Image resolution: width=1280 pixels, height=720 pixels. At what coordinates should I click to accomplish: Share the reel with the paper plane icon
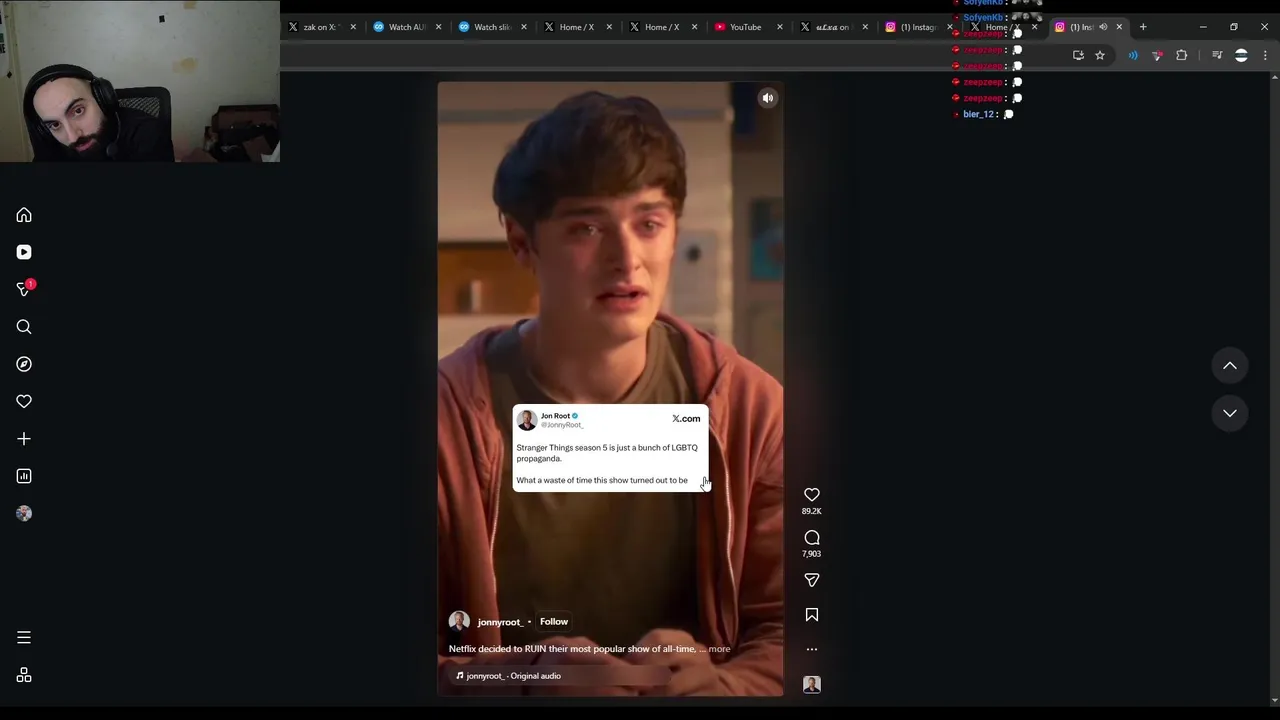click(812, 580)
